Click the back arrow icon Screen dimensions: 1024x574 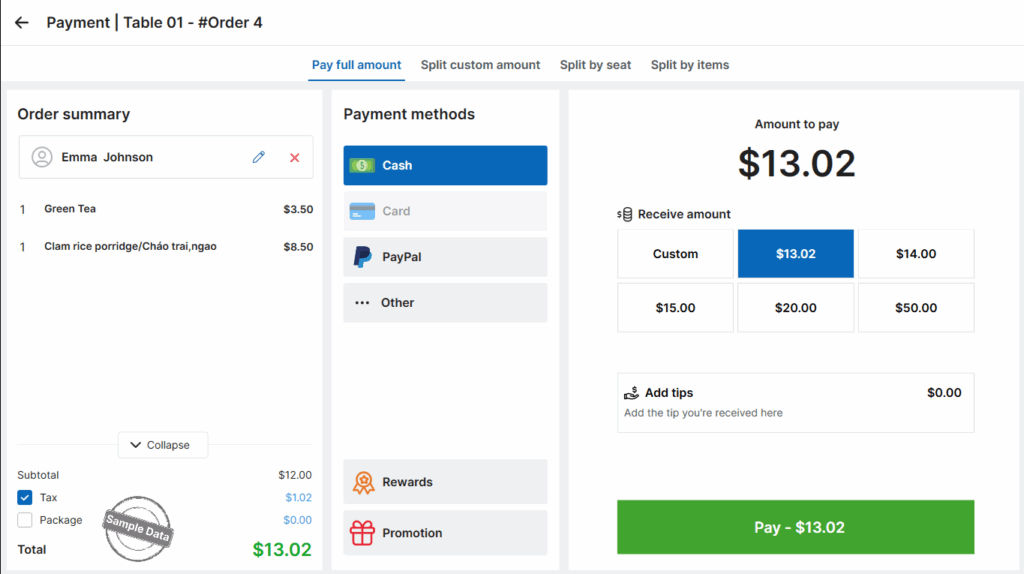[22, 22]
